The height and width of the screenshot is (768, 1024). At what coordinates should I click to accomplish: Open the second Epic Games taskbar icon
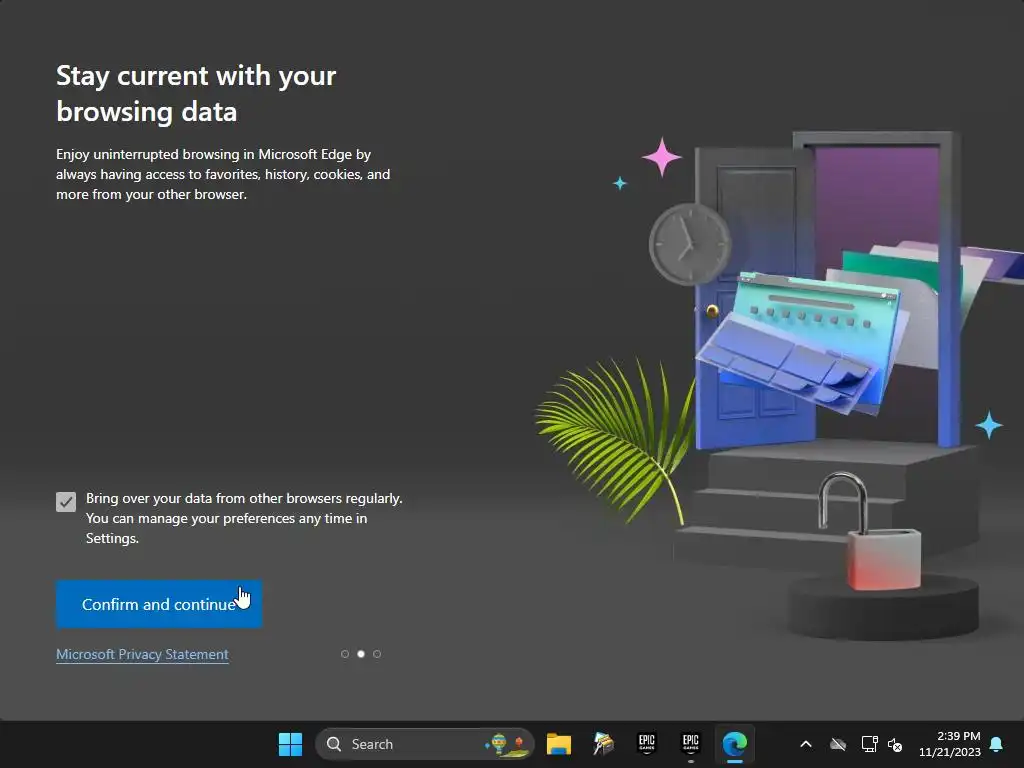tap(690, 744)
